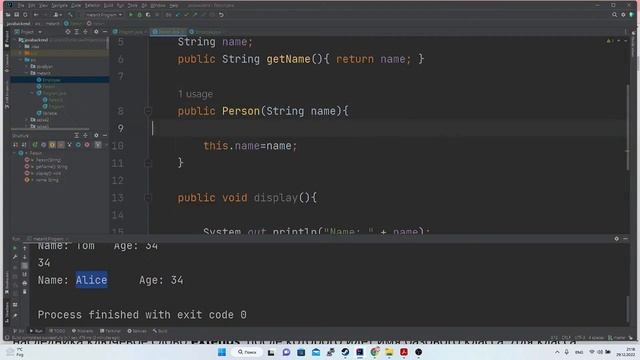The width and height of the screenshot is (640, 360).
Task: Click Select Opened File target icon
Action: point(67,32)
